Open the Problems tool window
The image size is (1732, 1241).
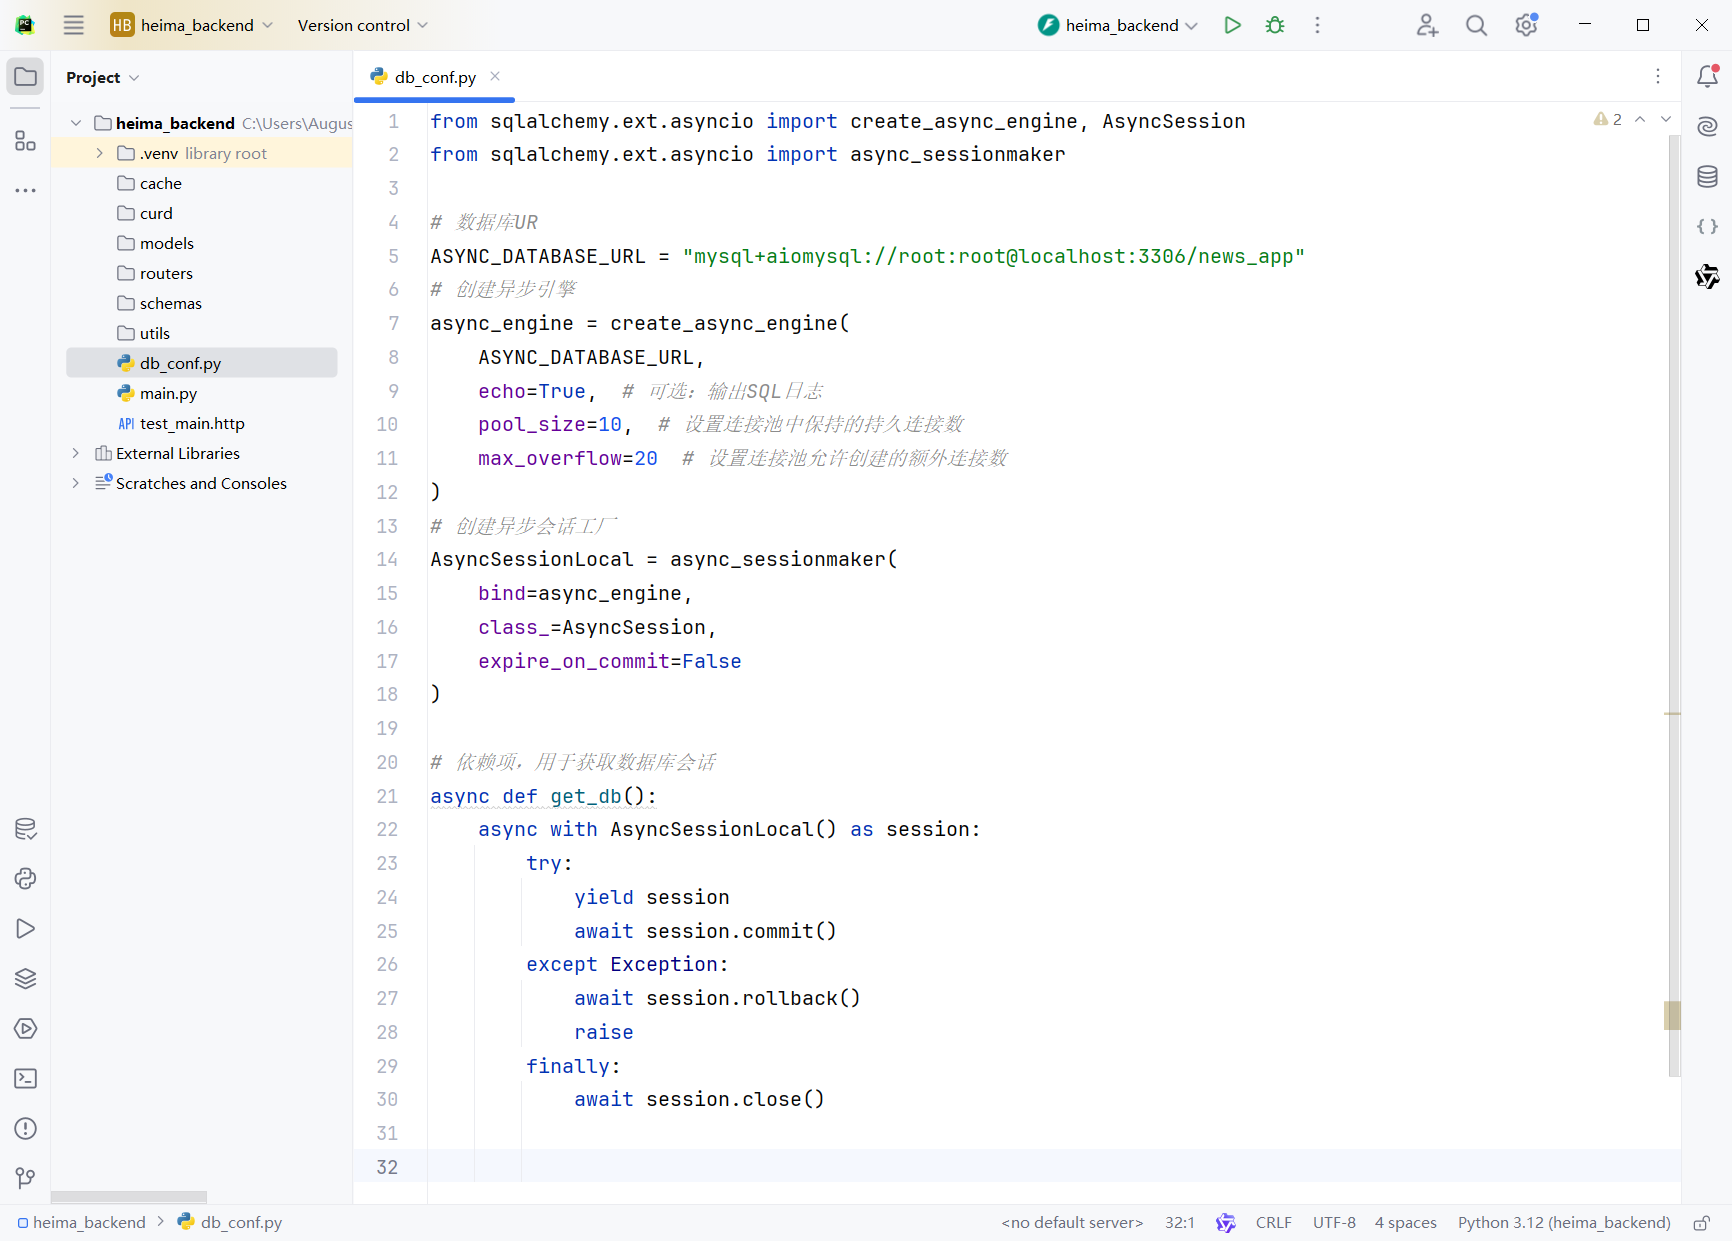click(x=25, y=1129)
